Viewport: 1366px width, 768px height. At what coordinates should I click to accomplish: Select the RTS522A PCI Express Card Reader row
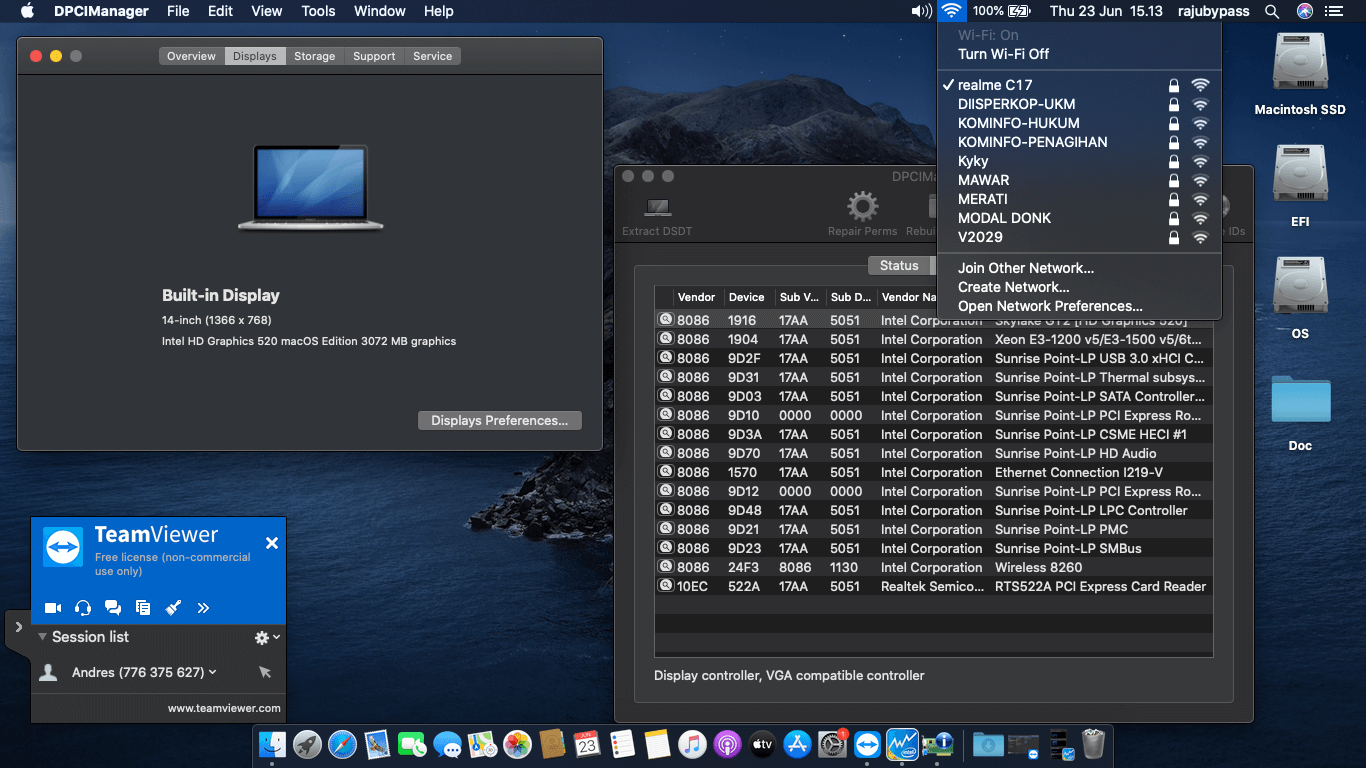click(x=933, y=586)
